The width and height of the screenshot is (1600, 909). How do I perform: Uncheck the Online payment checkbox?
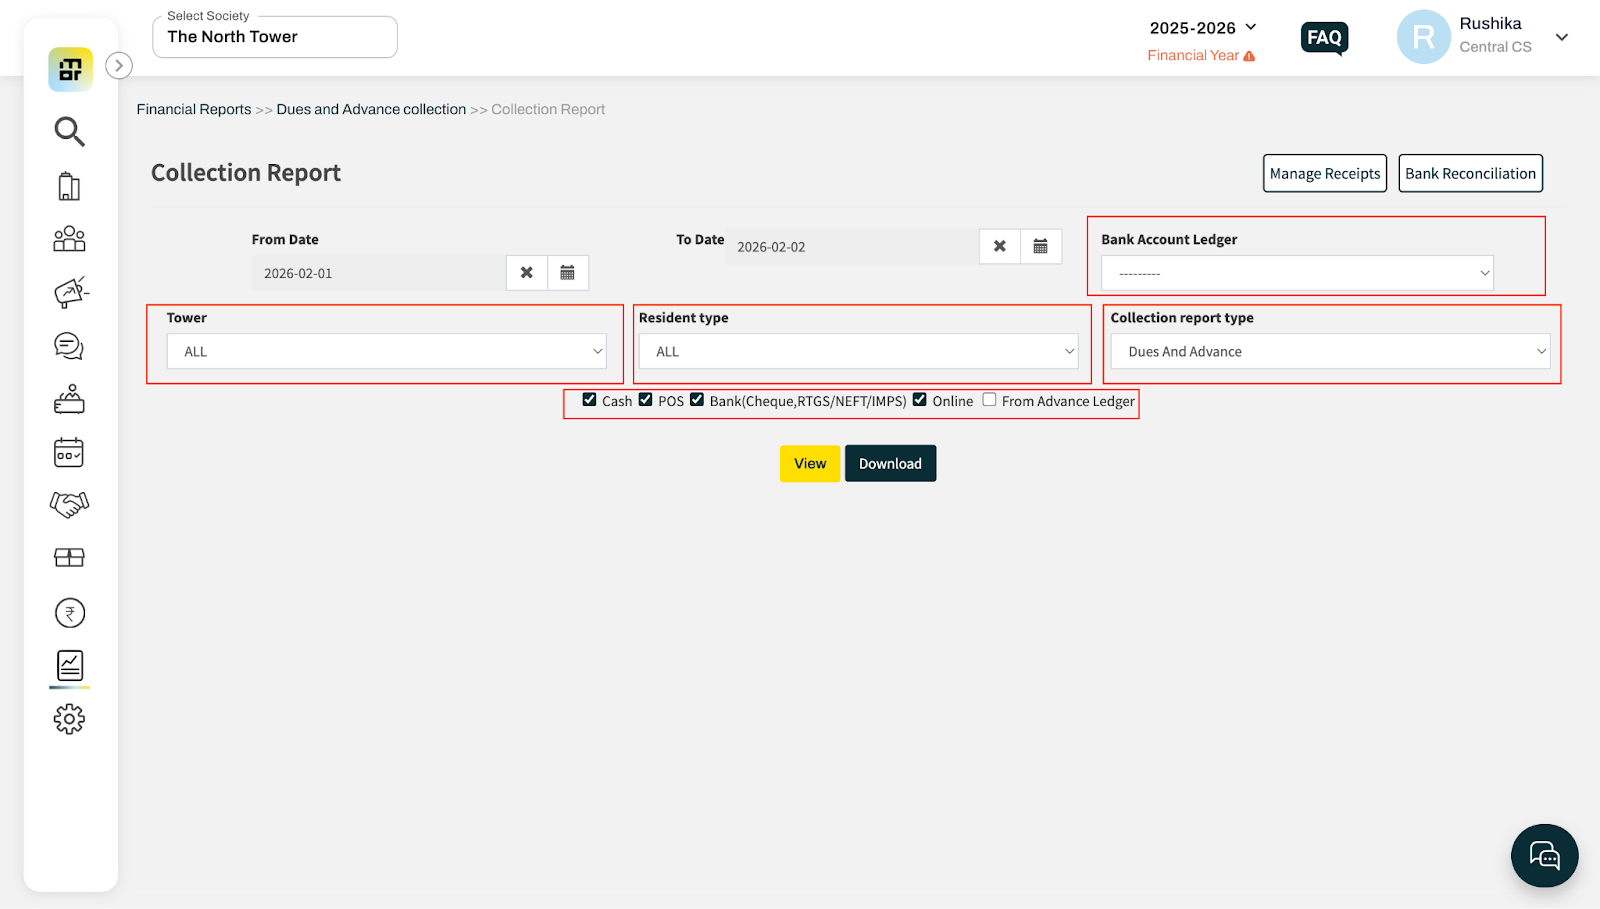pyautogui.click(x=920, y=400)
